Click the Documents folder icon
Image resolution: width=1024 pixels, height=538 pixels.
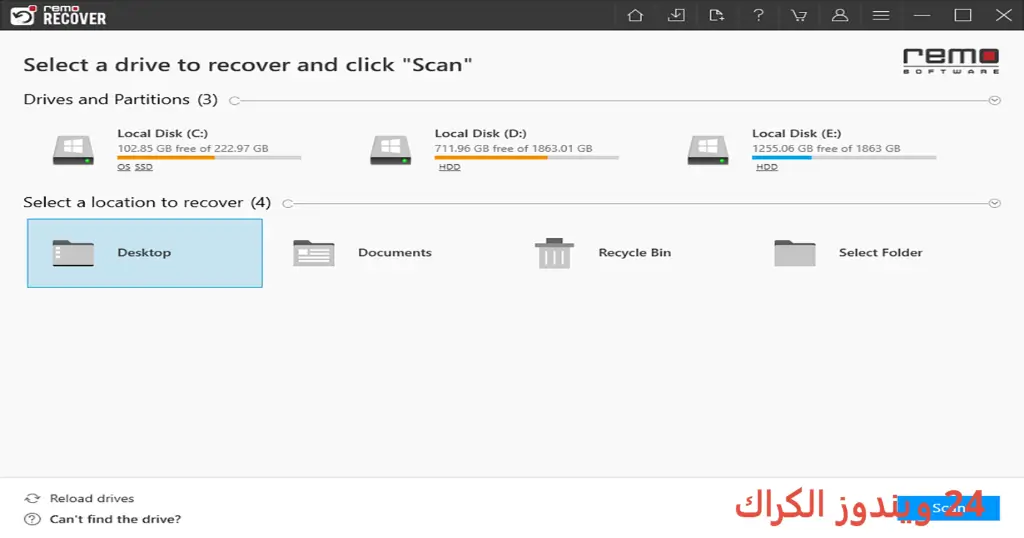click(x=313, y=253)
